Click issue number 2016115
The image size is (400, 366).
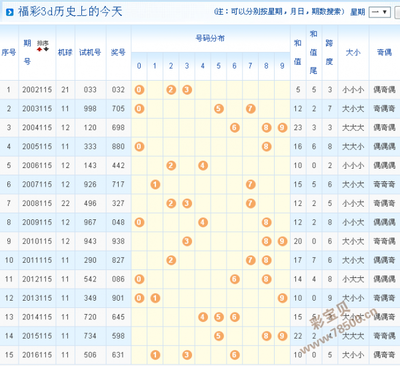click(37, 355)
